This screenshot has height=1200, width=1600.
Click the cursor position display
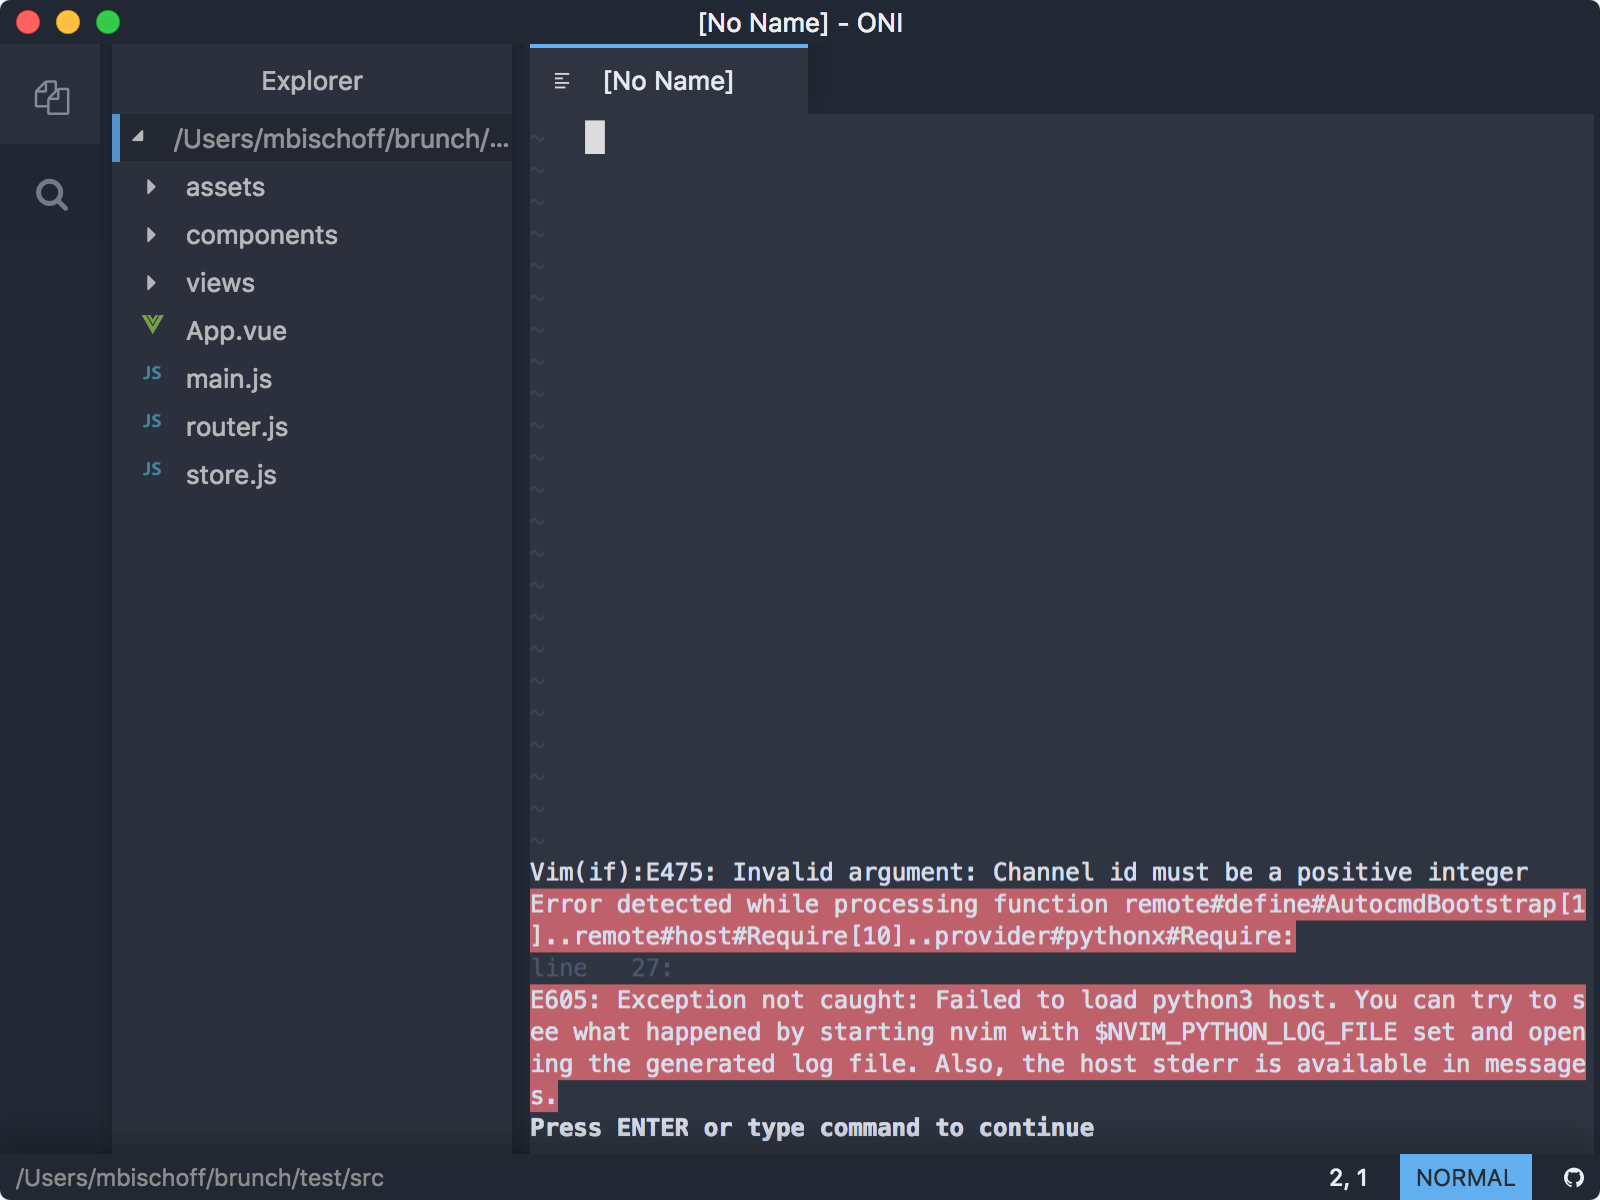pos(1350,1176)
